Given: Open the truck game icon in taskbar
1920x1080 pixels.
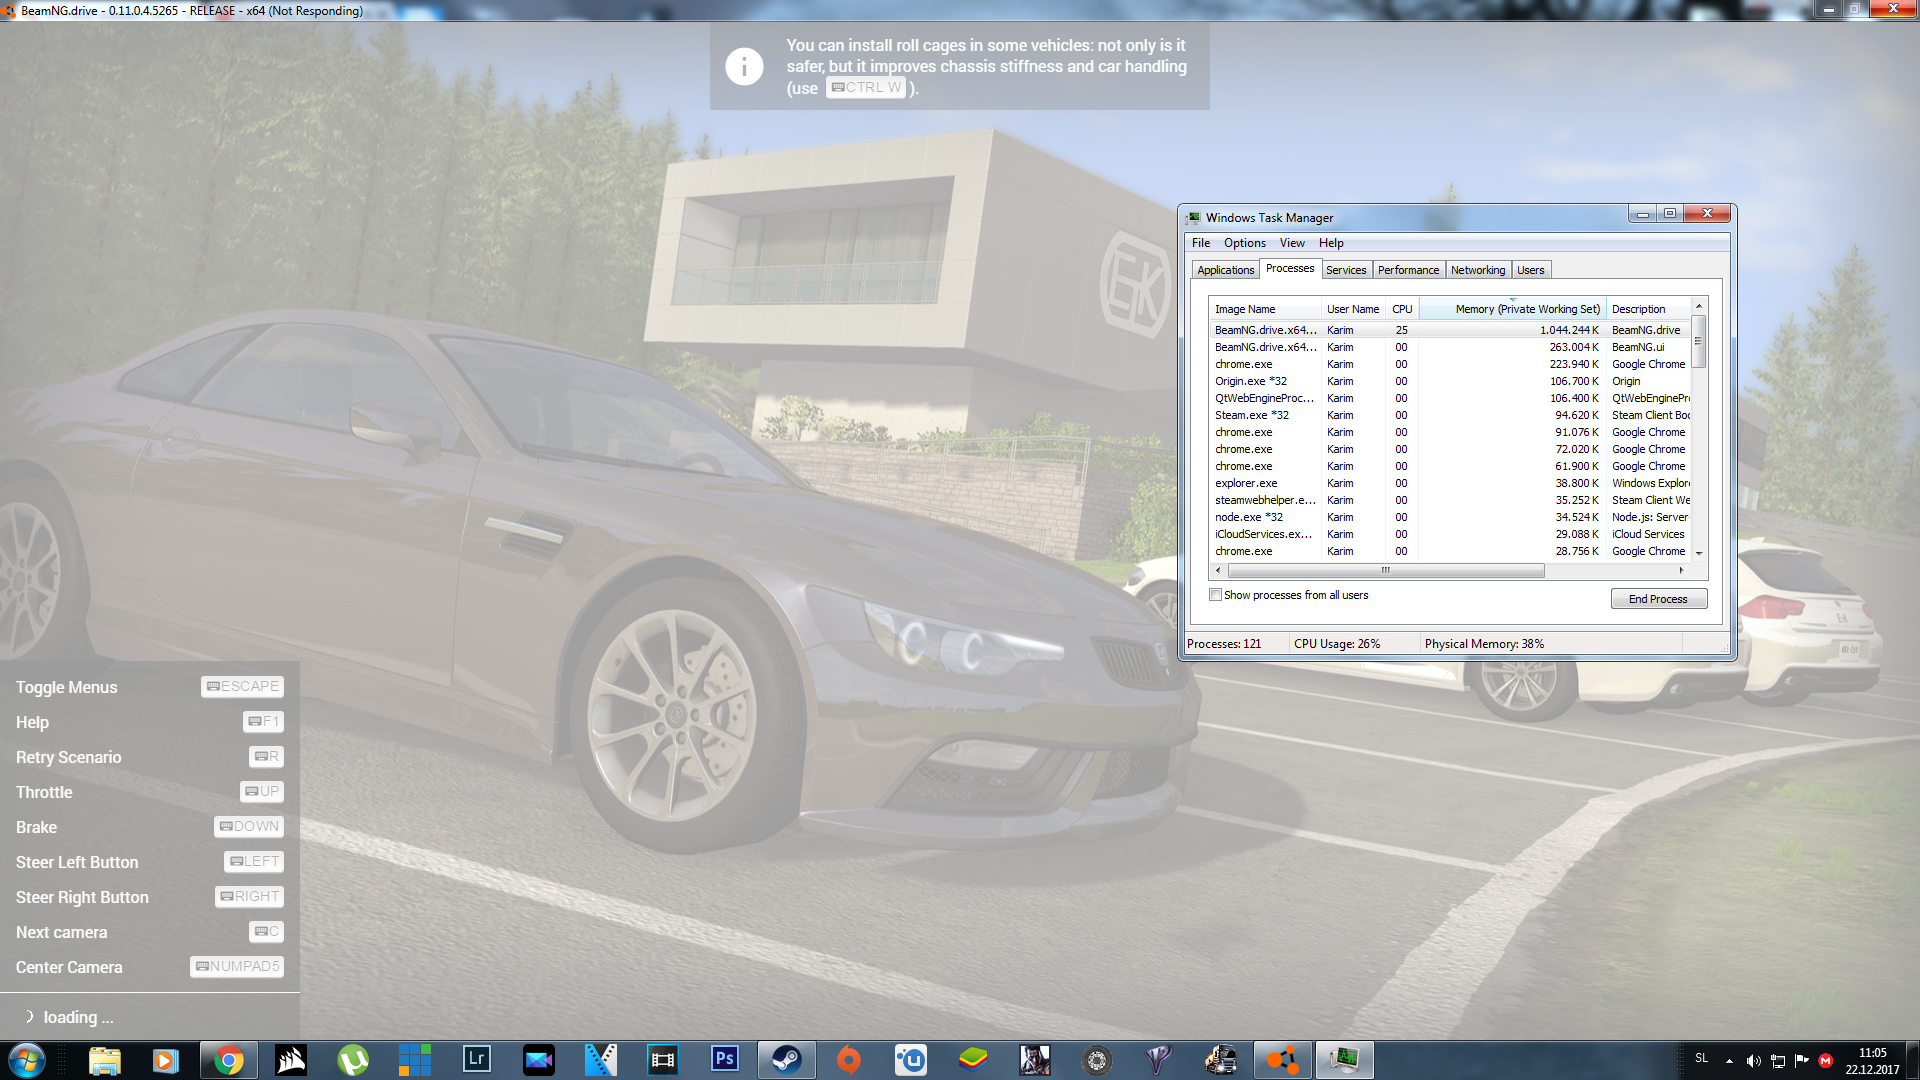Looking at the screenshot, I should [1220, 1060].
